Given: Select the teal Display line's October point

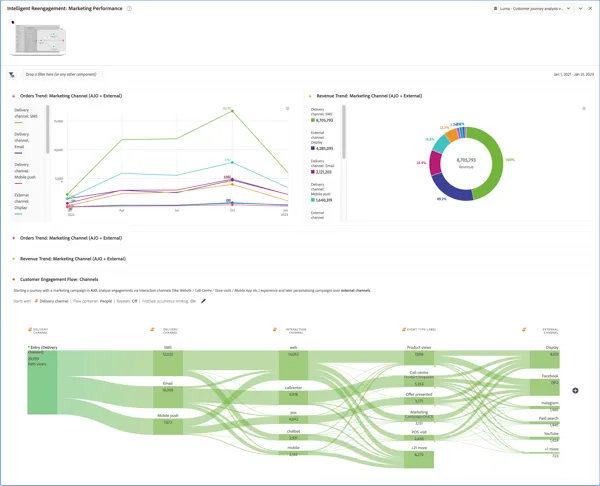Looking at the screenshot, I should click(x=232, y=162).
